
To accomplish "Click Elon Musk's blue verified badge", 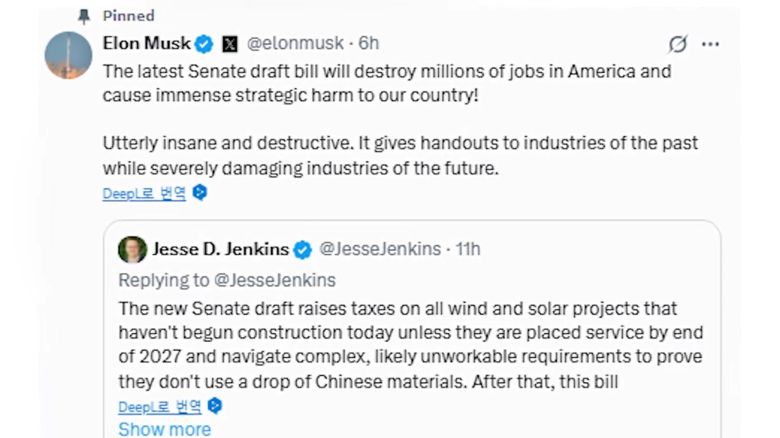I will (204, 43).
